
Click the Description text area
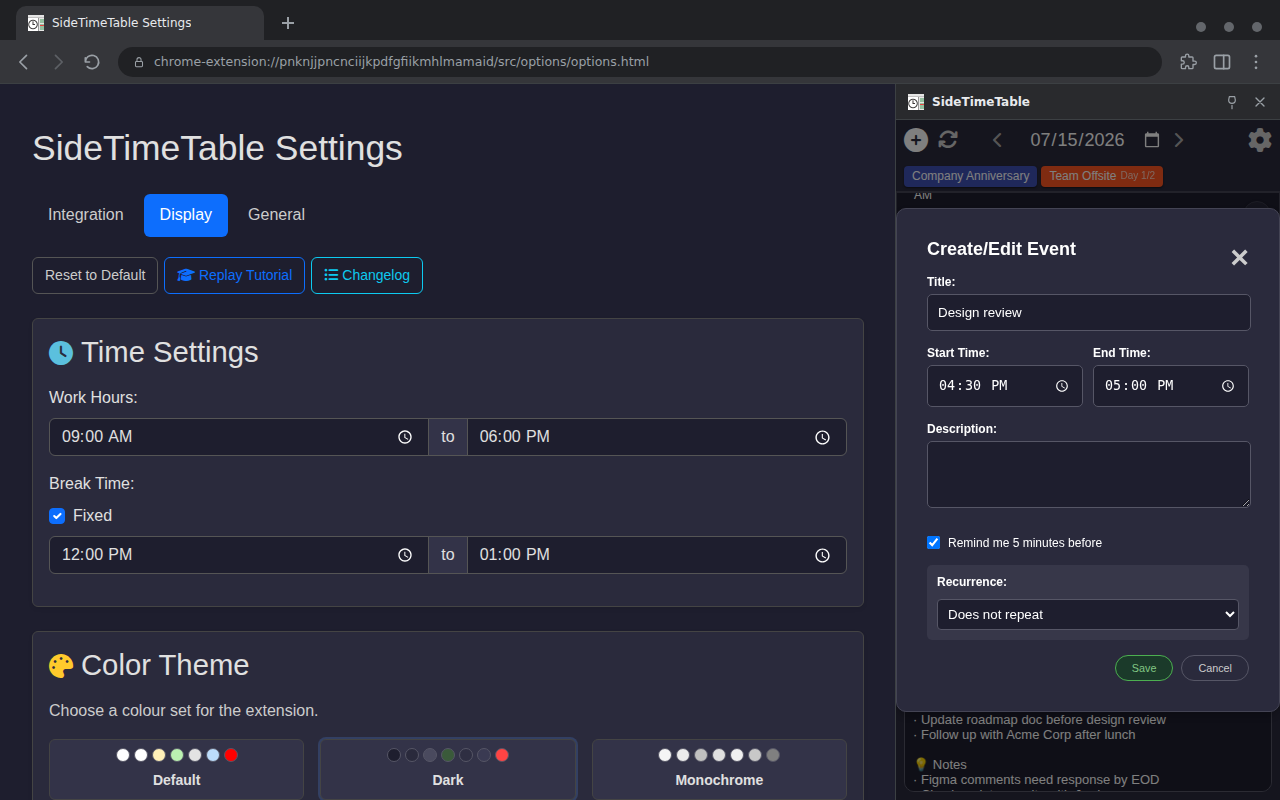tap(1088, 474)
